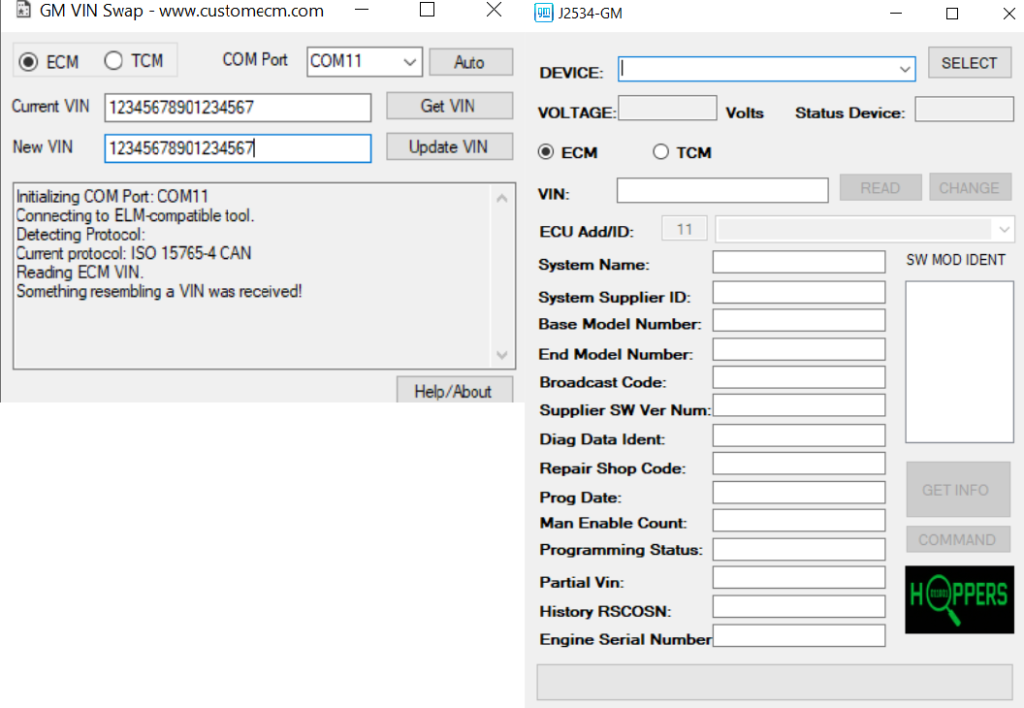Image resolution: width=1024 pixels, height=708 pixels.
Task: Click the Update VIN button
Action: click(x=449, y=146)
